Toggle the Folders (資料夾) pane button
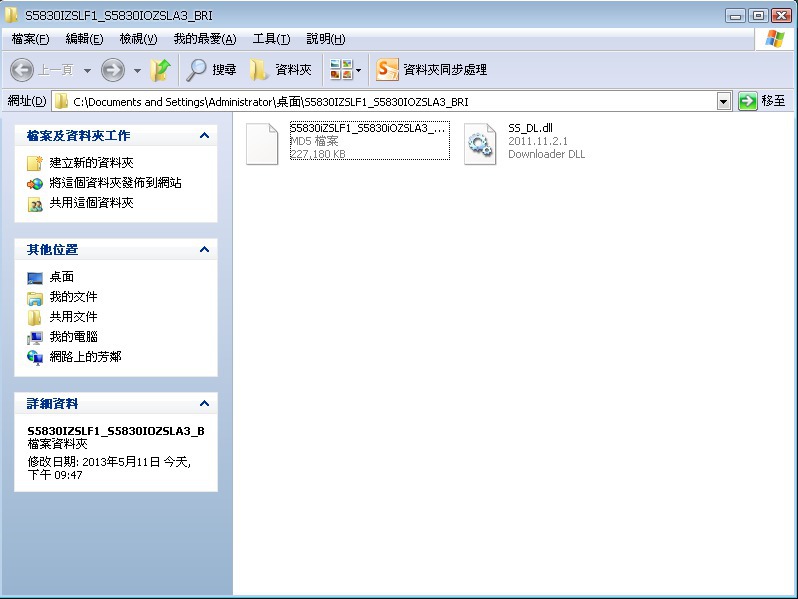The width and height of the screenshot is (798, 599). coord(280,70)
